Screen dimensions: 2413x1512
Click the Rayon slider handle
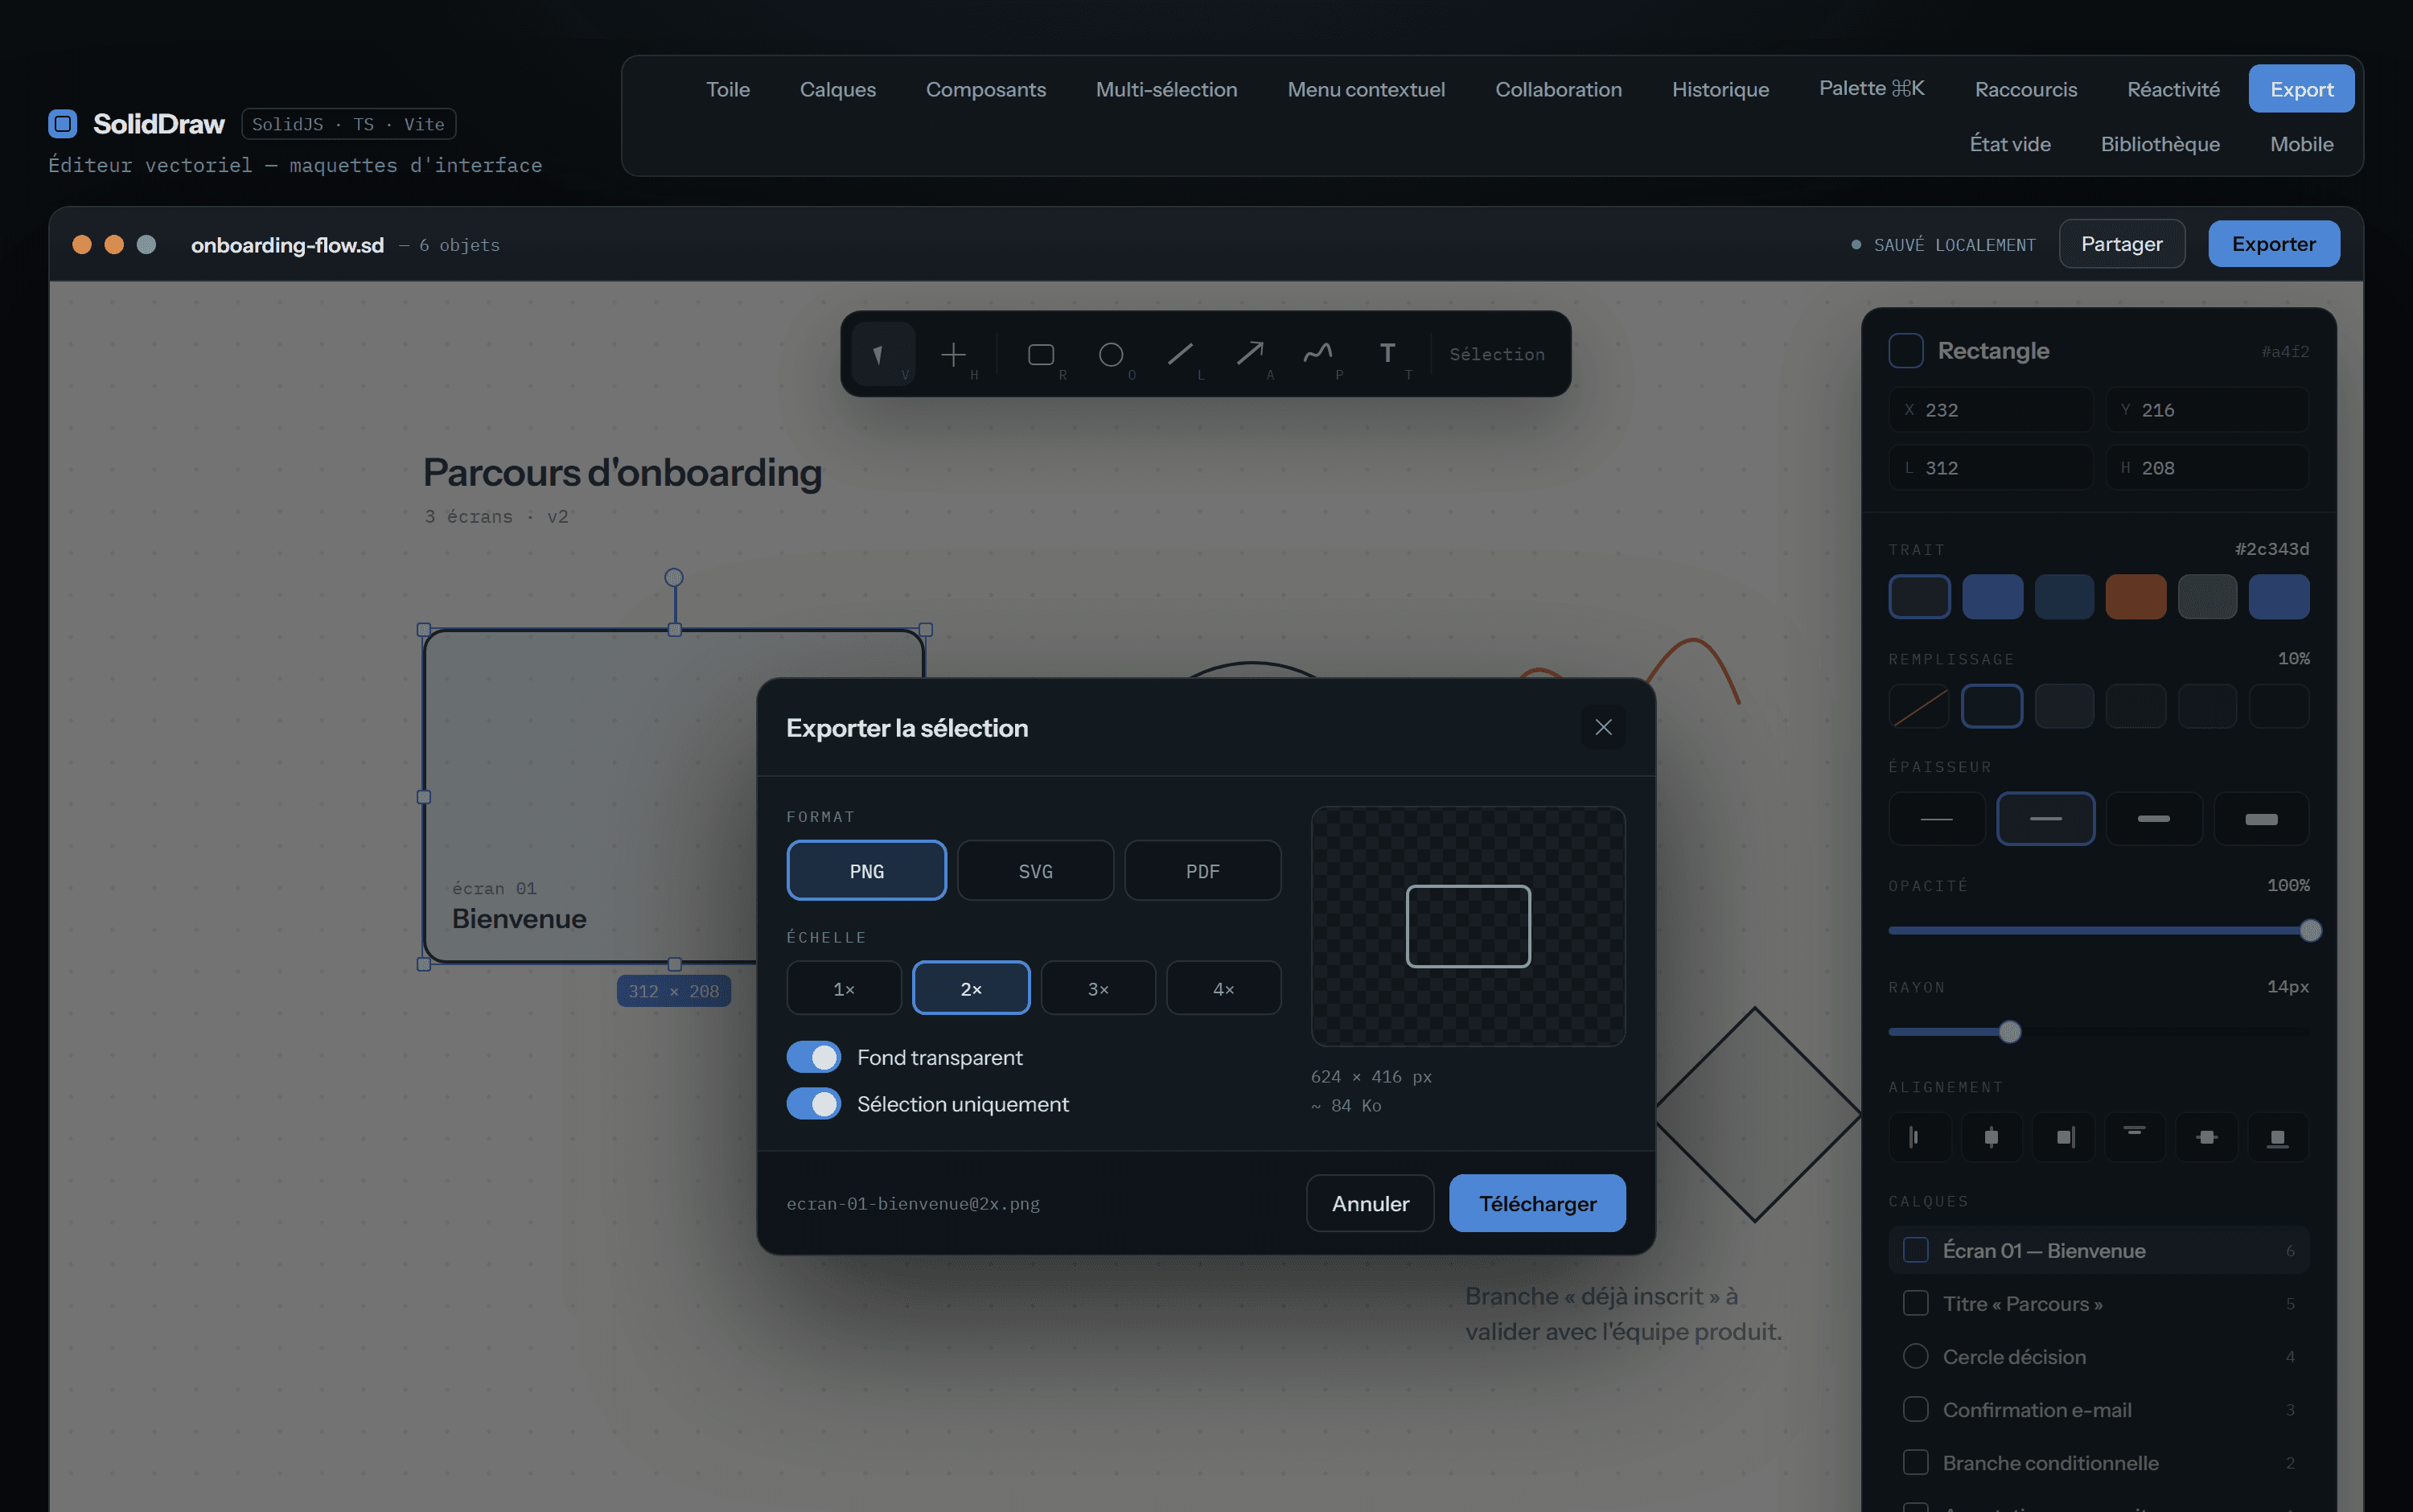pos(2009,1032)
